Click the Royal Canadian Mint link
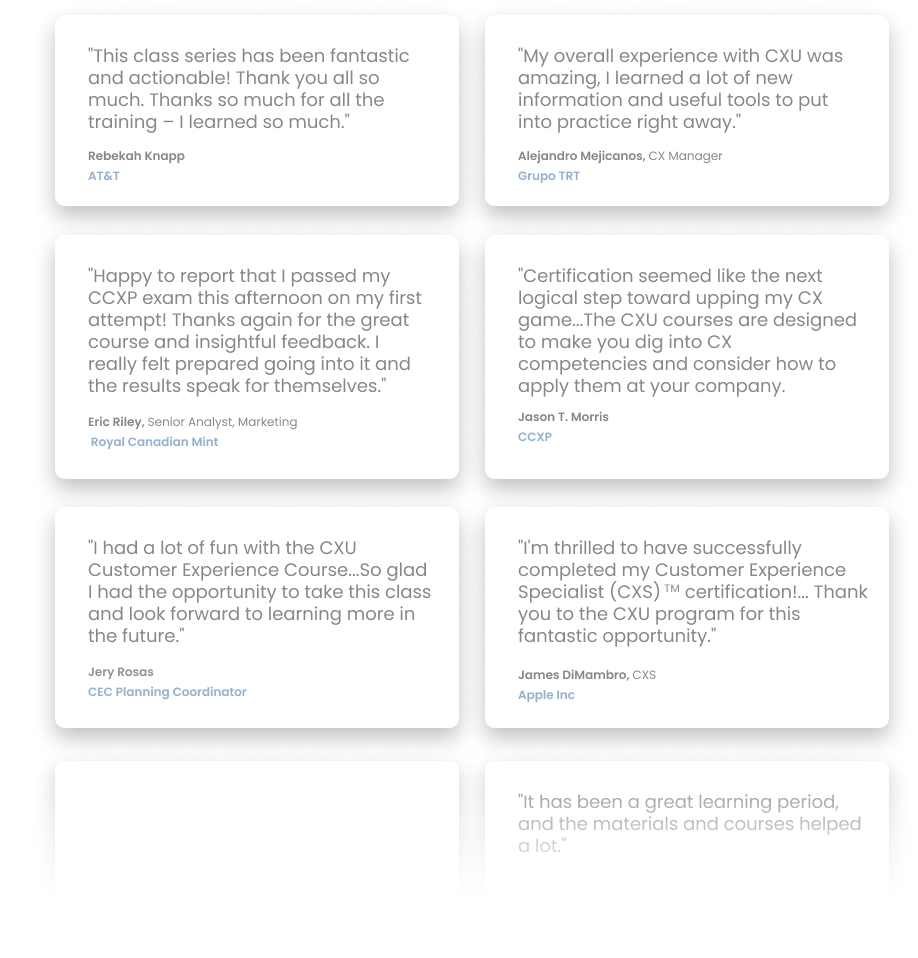The height and width of the screenshot is (958, 918). coord(154,442)
